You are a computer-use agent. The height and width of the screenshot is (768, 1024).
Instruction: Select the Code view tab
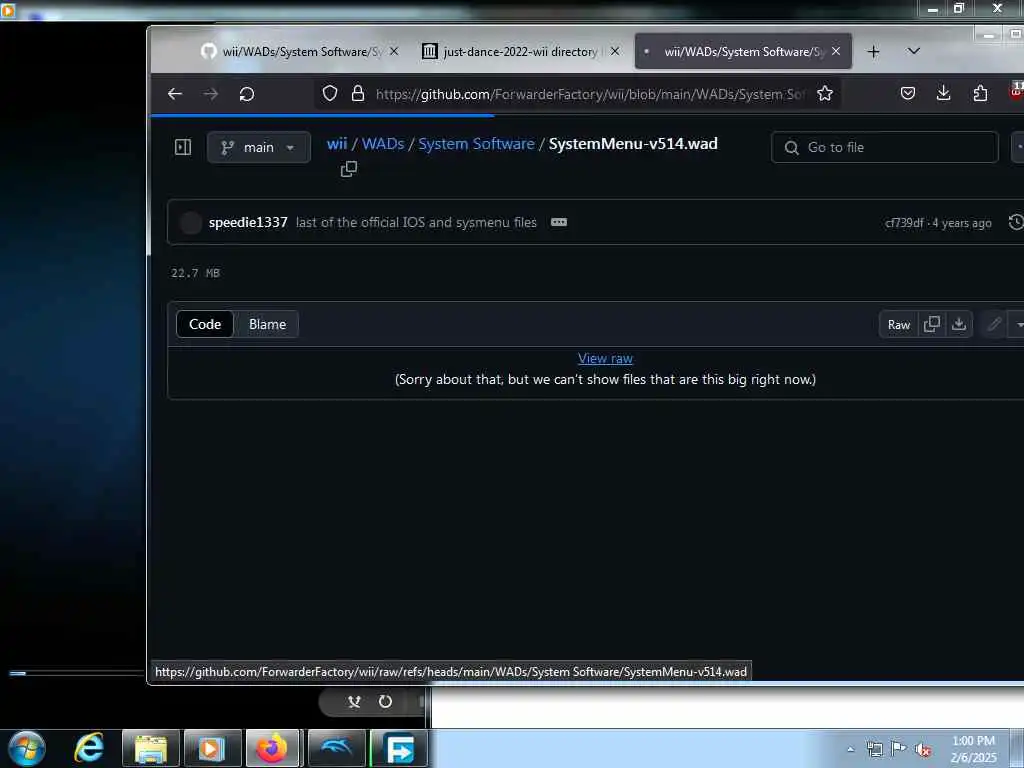[205, 324]
